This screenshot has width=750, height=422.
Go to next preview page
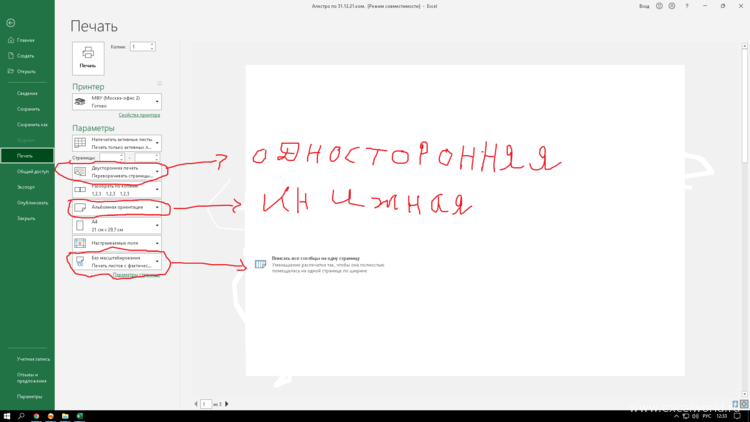point(227,404)
